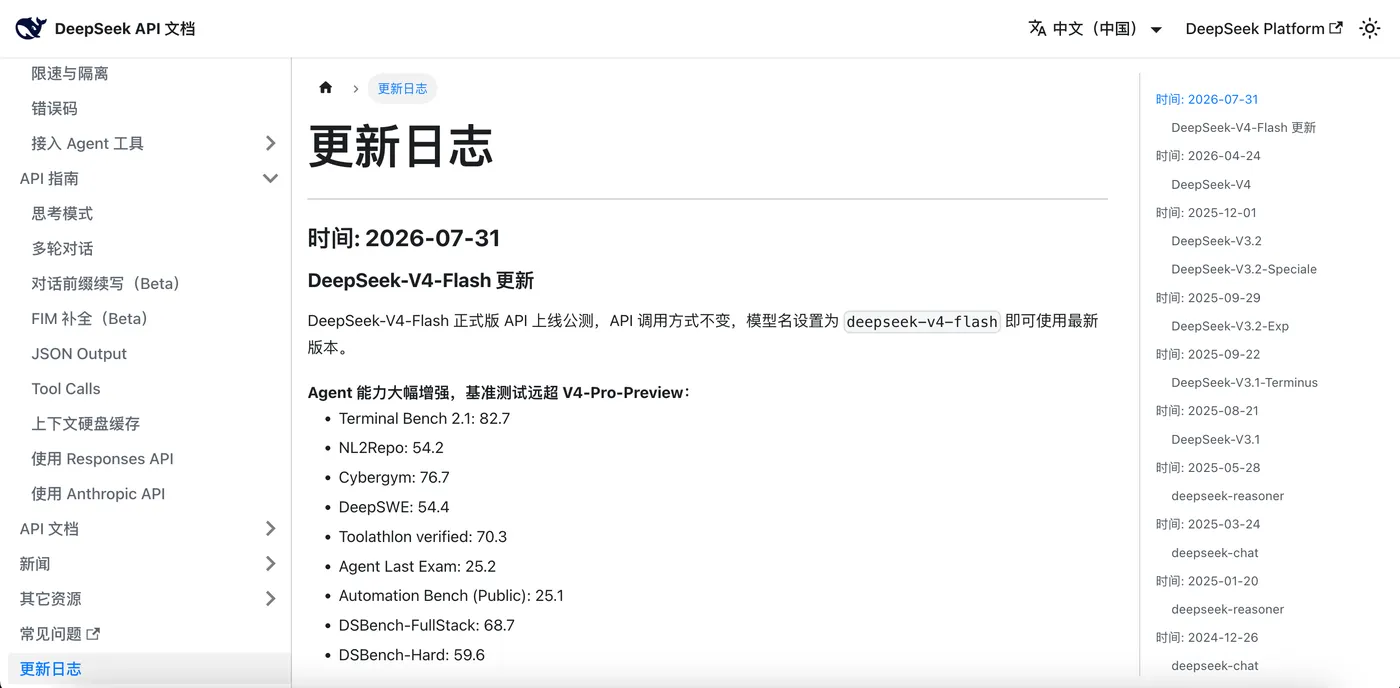1400x688 pixels.
Task: Open 使用 Anthropic API sidebar page
Action: 98,493
